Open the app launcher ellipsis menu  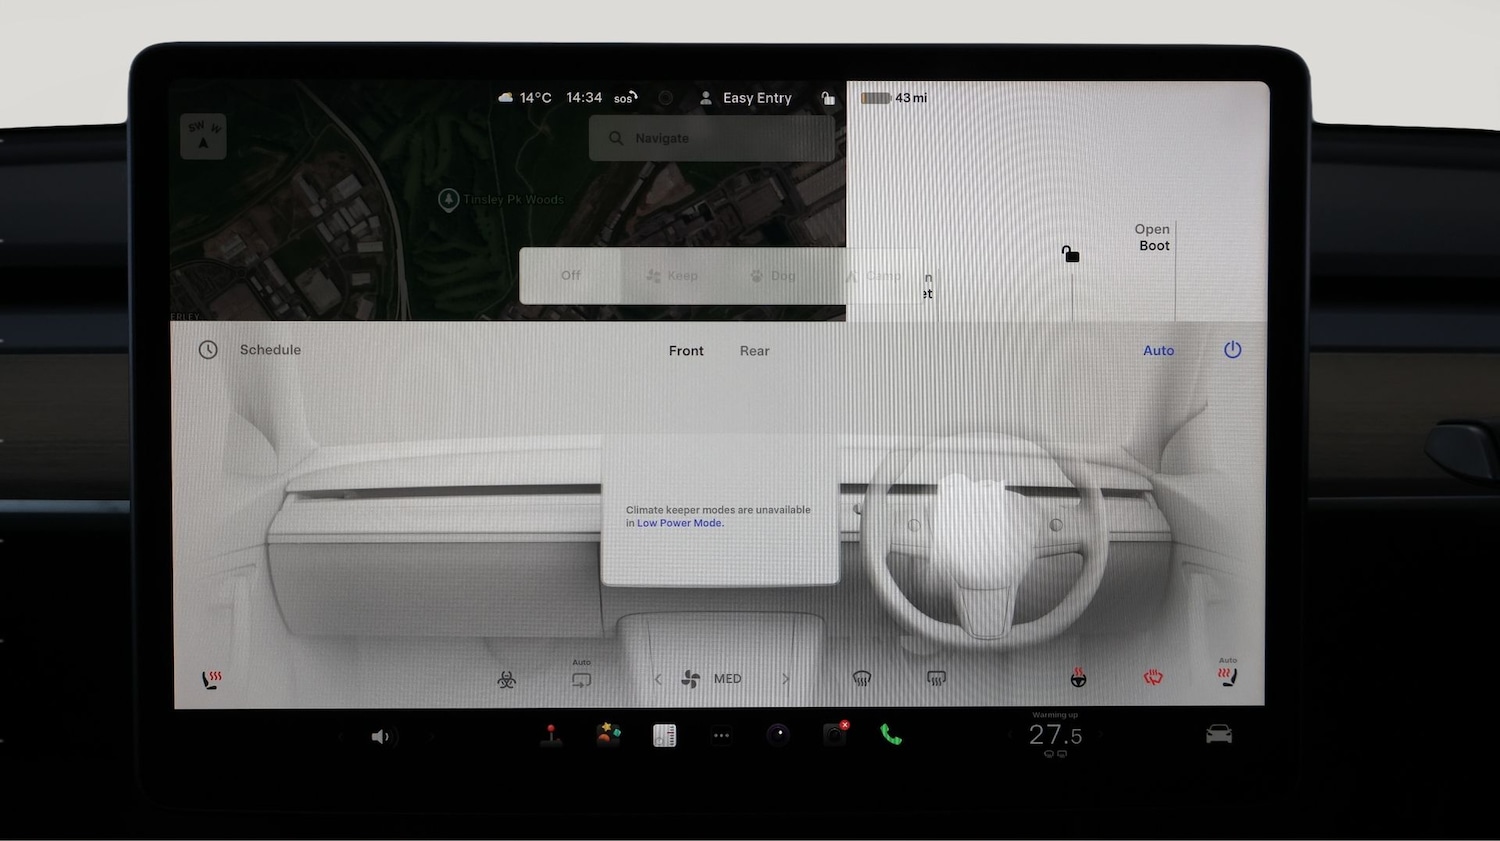722,736
